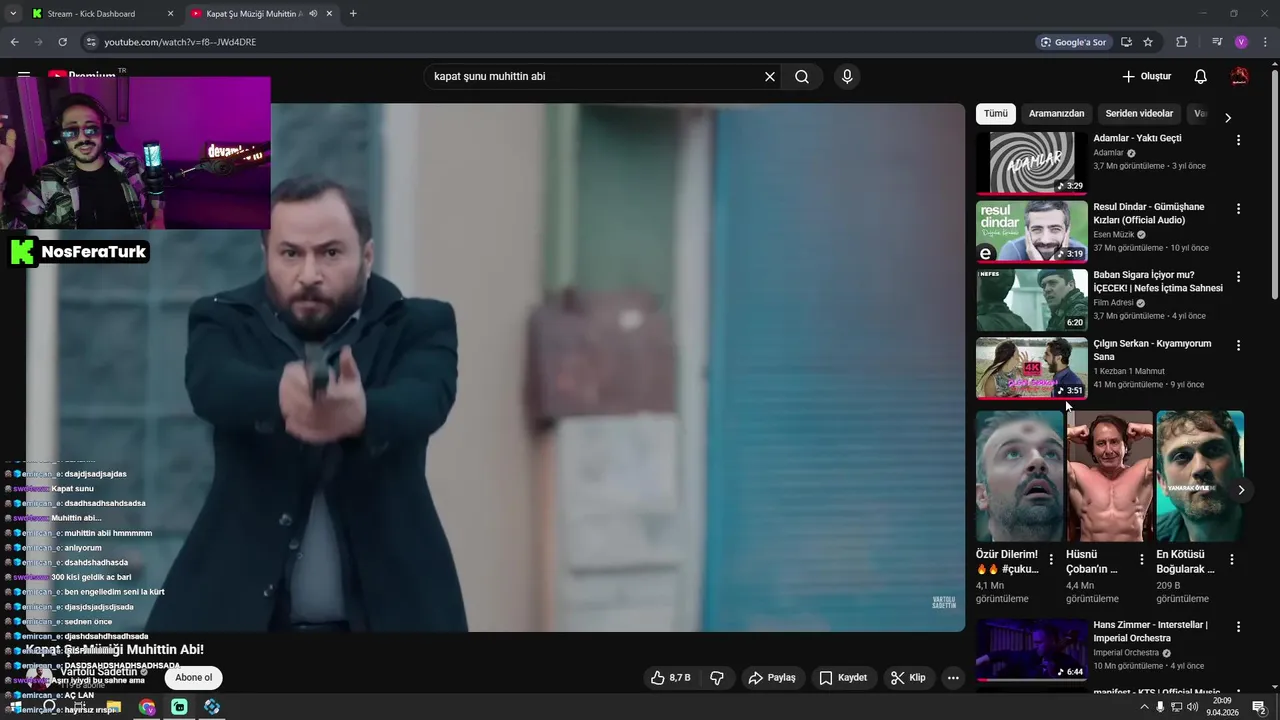Select the Aramanızdan filter chip
1280x720 pixels.
pos(1056,114)
